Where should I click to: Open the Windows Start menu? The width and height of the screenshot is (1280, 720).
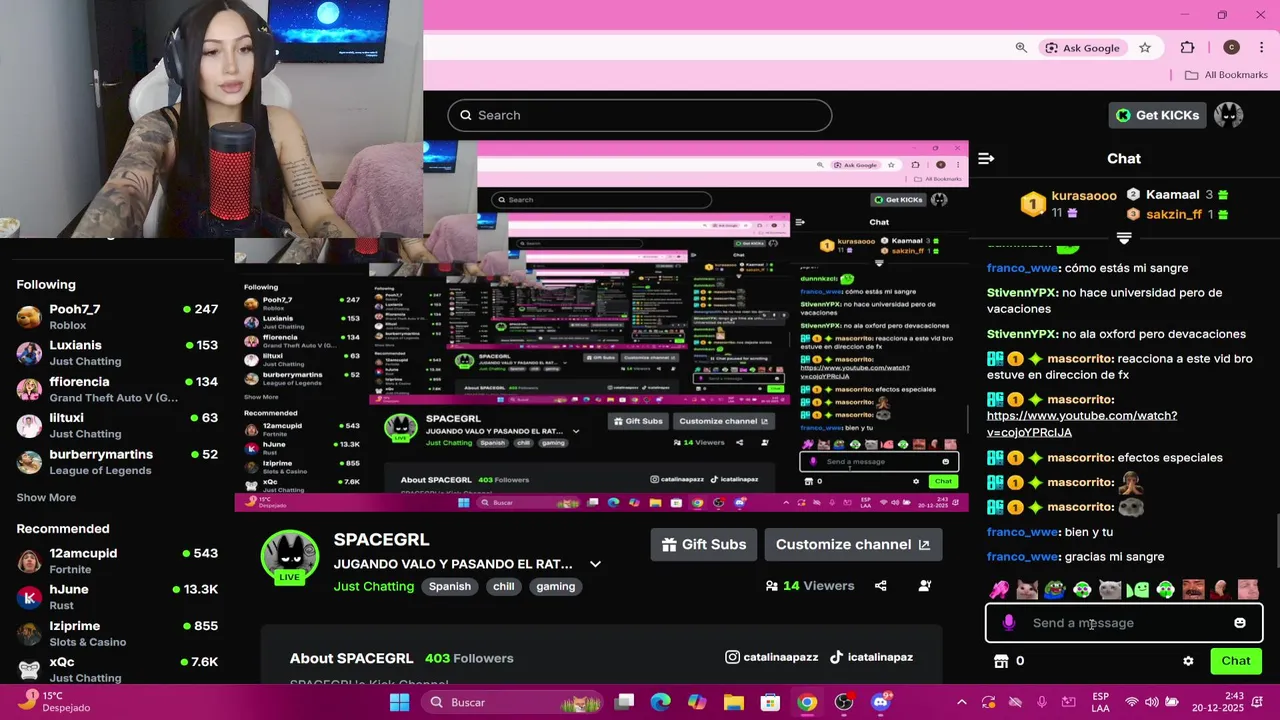pos(399,702)
